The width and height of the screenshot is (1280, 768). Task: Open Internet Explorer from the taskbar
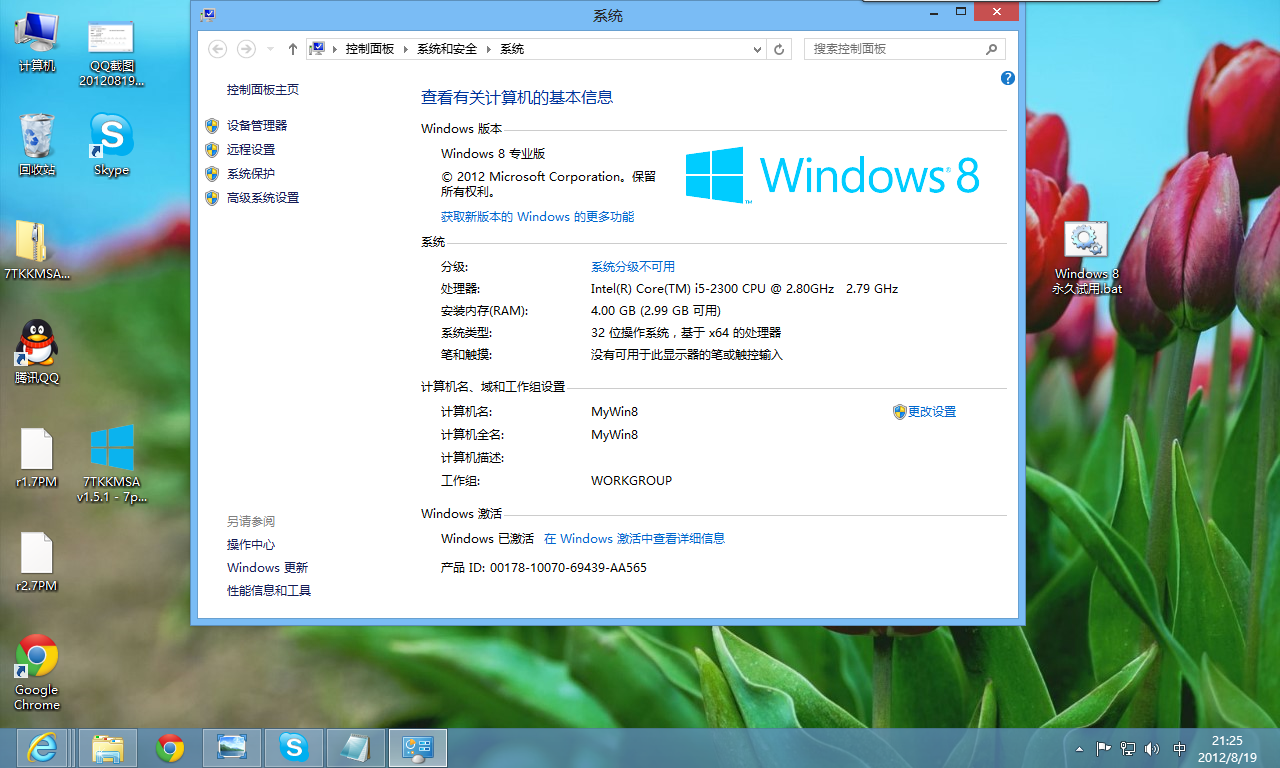pyautogui.click(x=41, y=747)
